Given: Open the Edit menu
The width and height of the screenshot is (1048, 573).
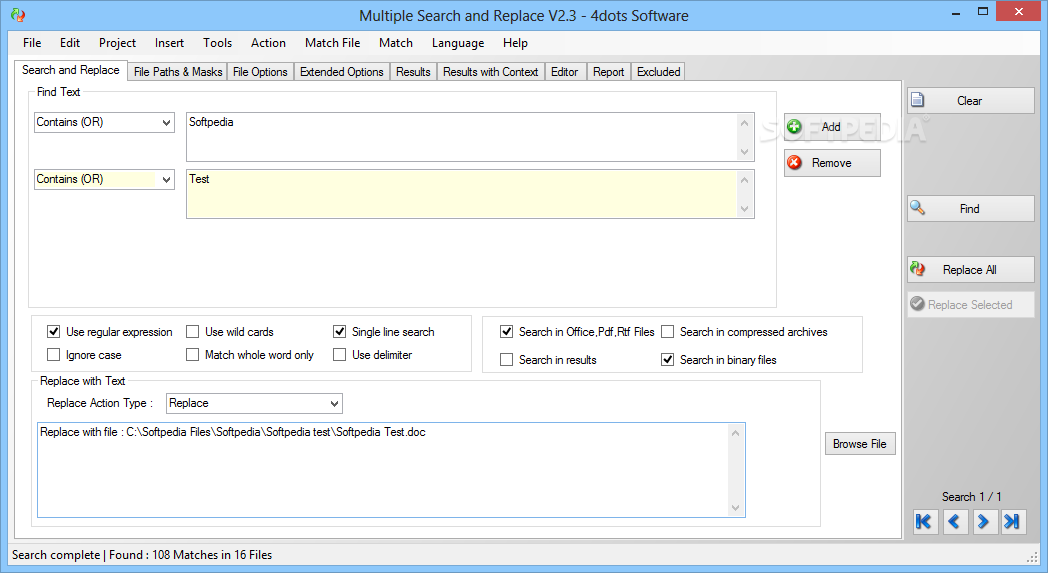Looking at the screenshot, I should tap(70, 43).
